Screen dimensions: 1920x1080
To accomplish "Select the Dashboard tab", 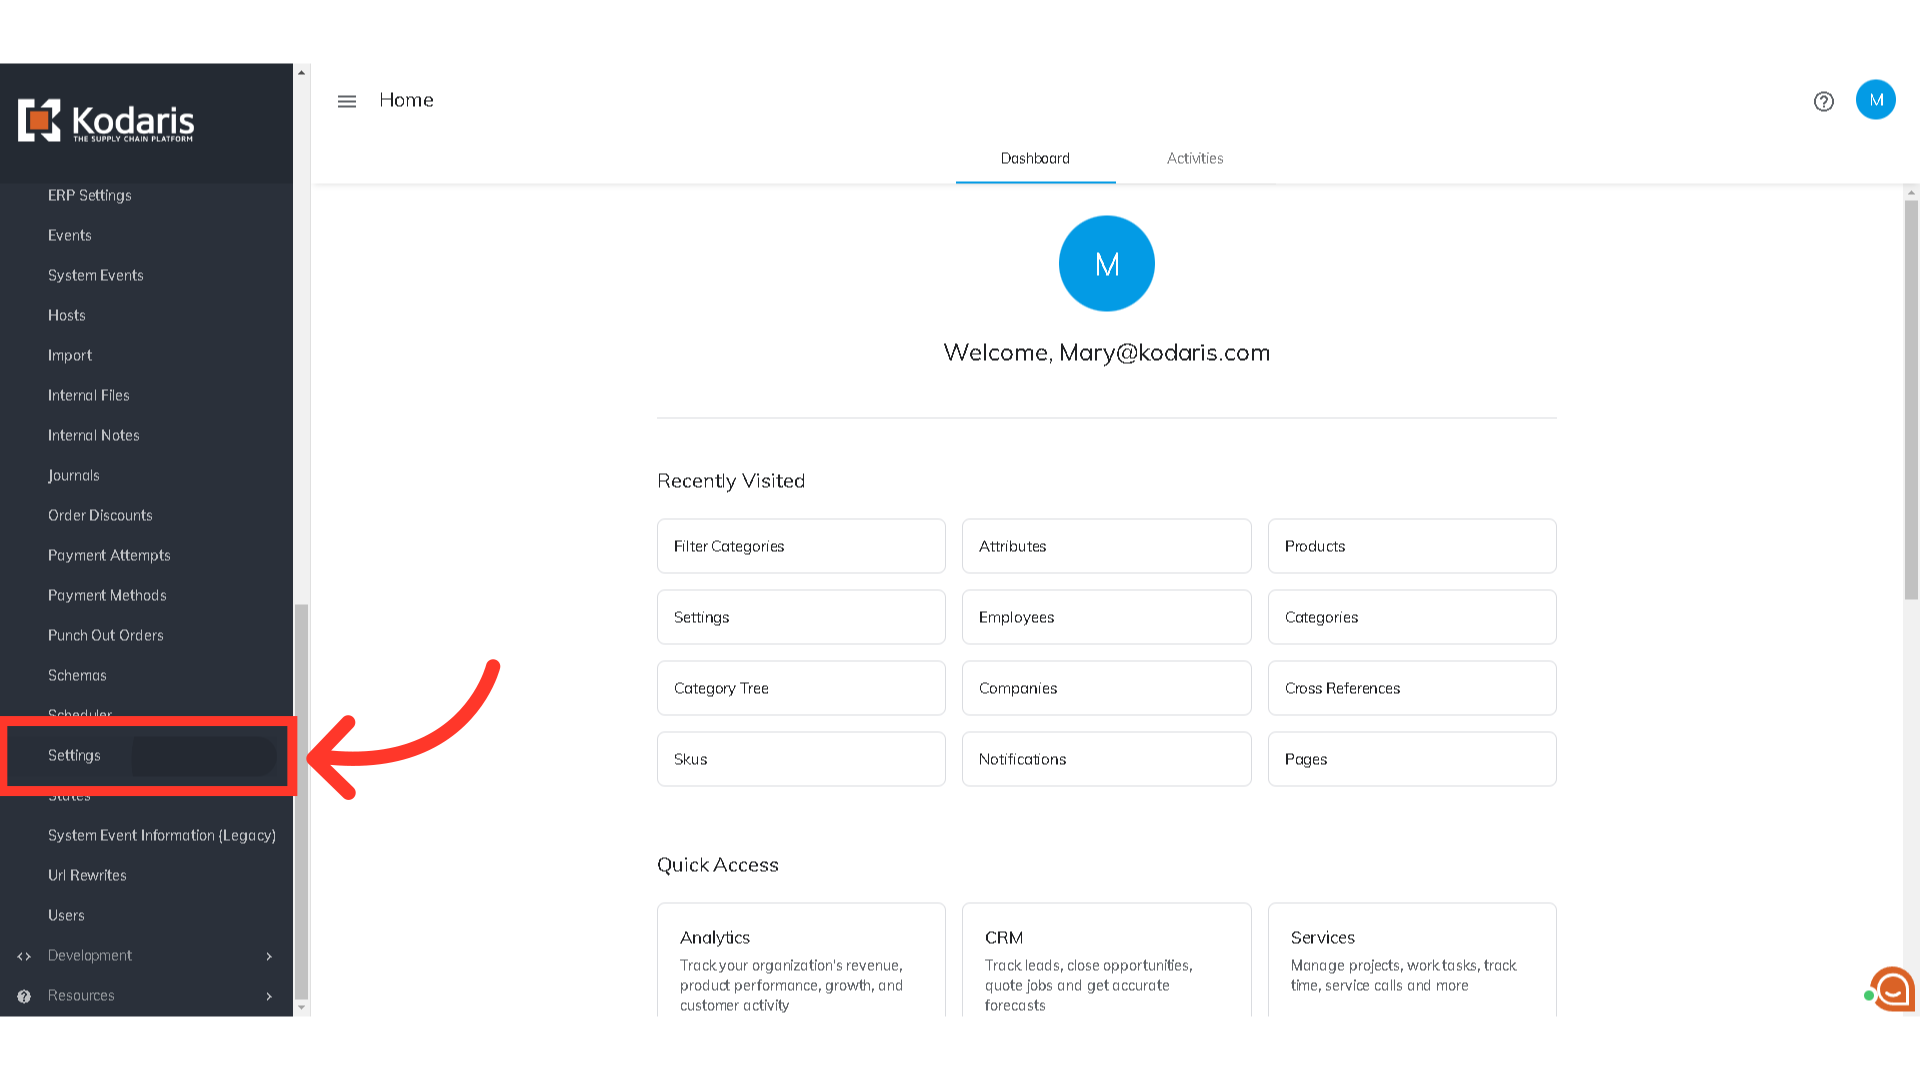I will (1035, 158).
